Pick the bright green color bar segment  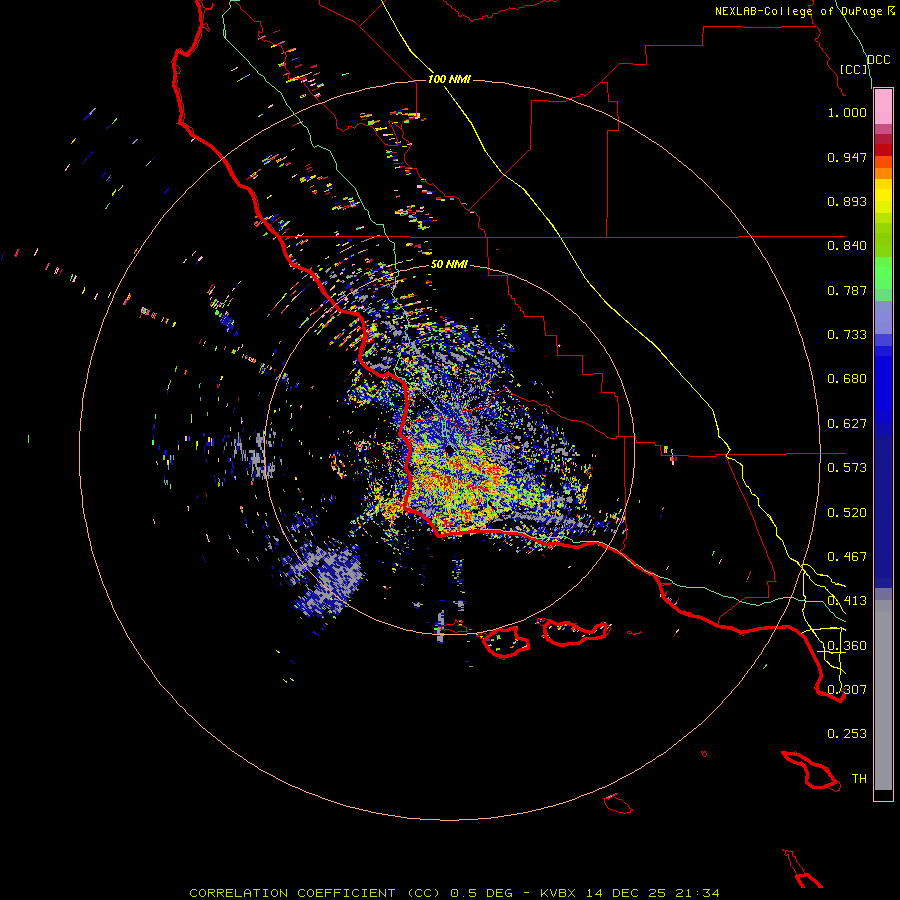883,273
